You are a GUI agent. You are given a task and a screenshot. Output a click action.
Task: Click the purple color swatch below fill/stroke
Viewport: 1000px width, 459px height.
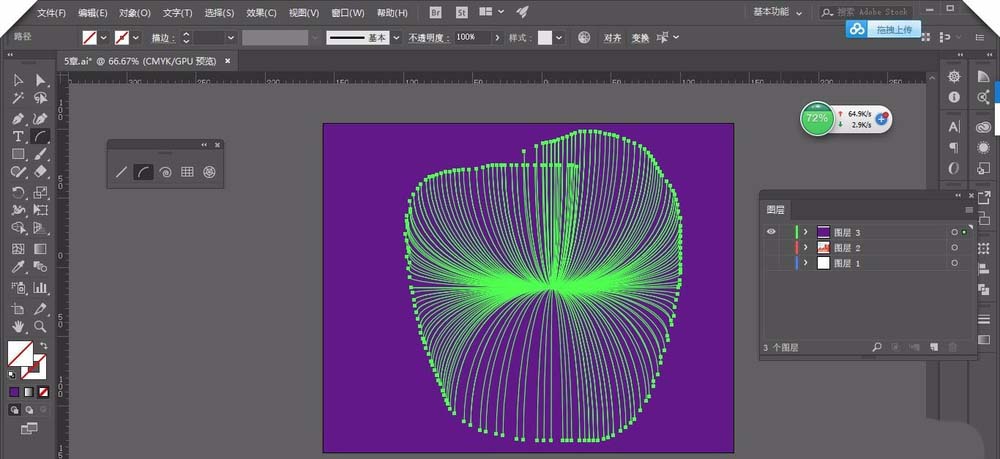(x=14, y=392)
